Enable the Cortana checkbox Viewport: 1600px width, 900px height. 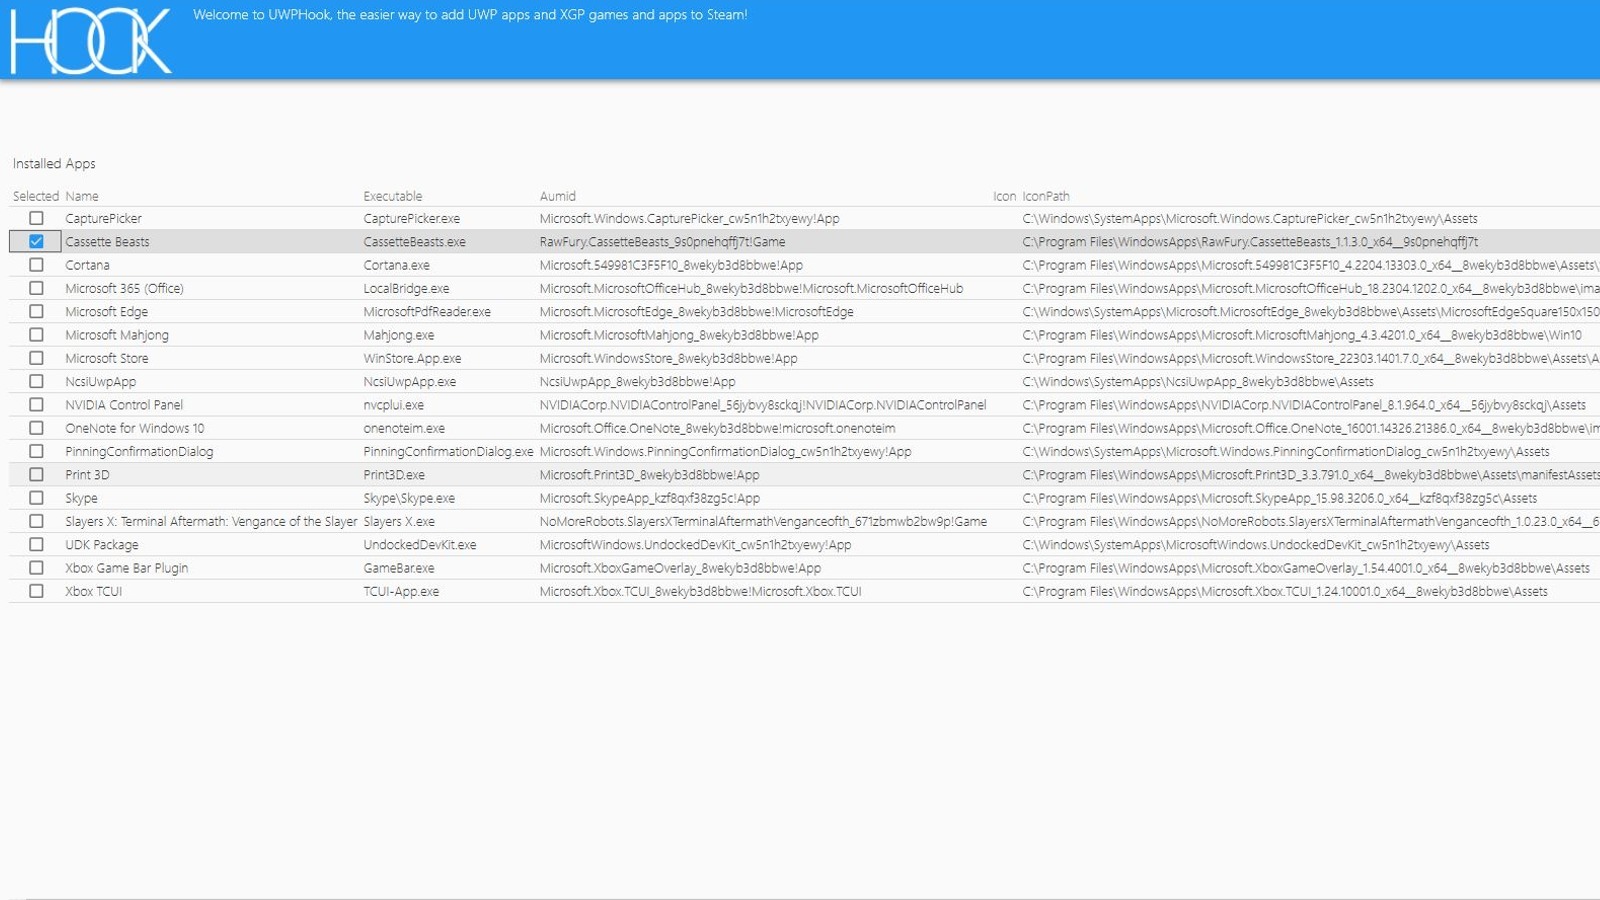tap(36, 265)
